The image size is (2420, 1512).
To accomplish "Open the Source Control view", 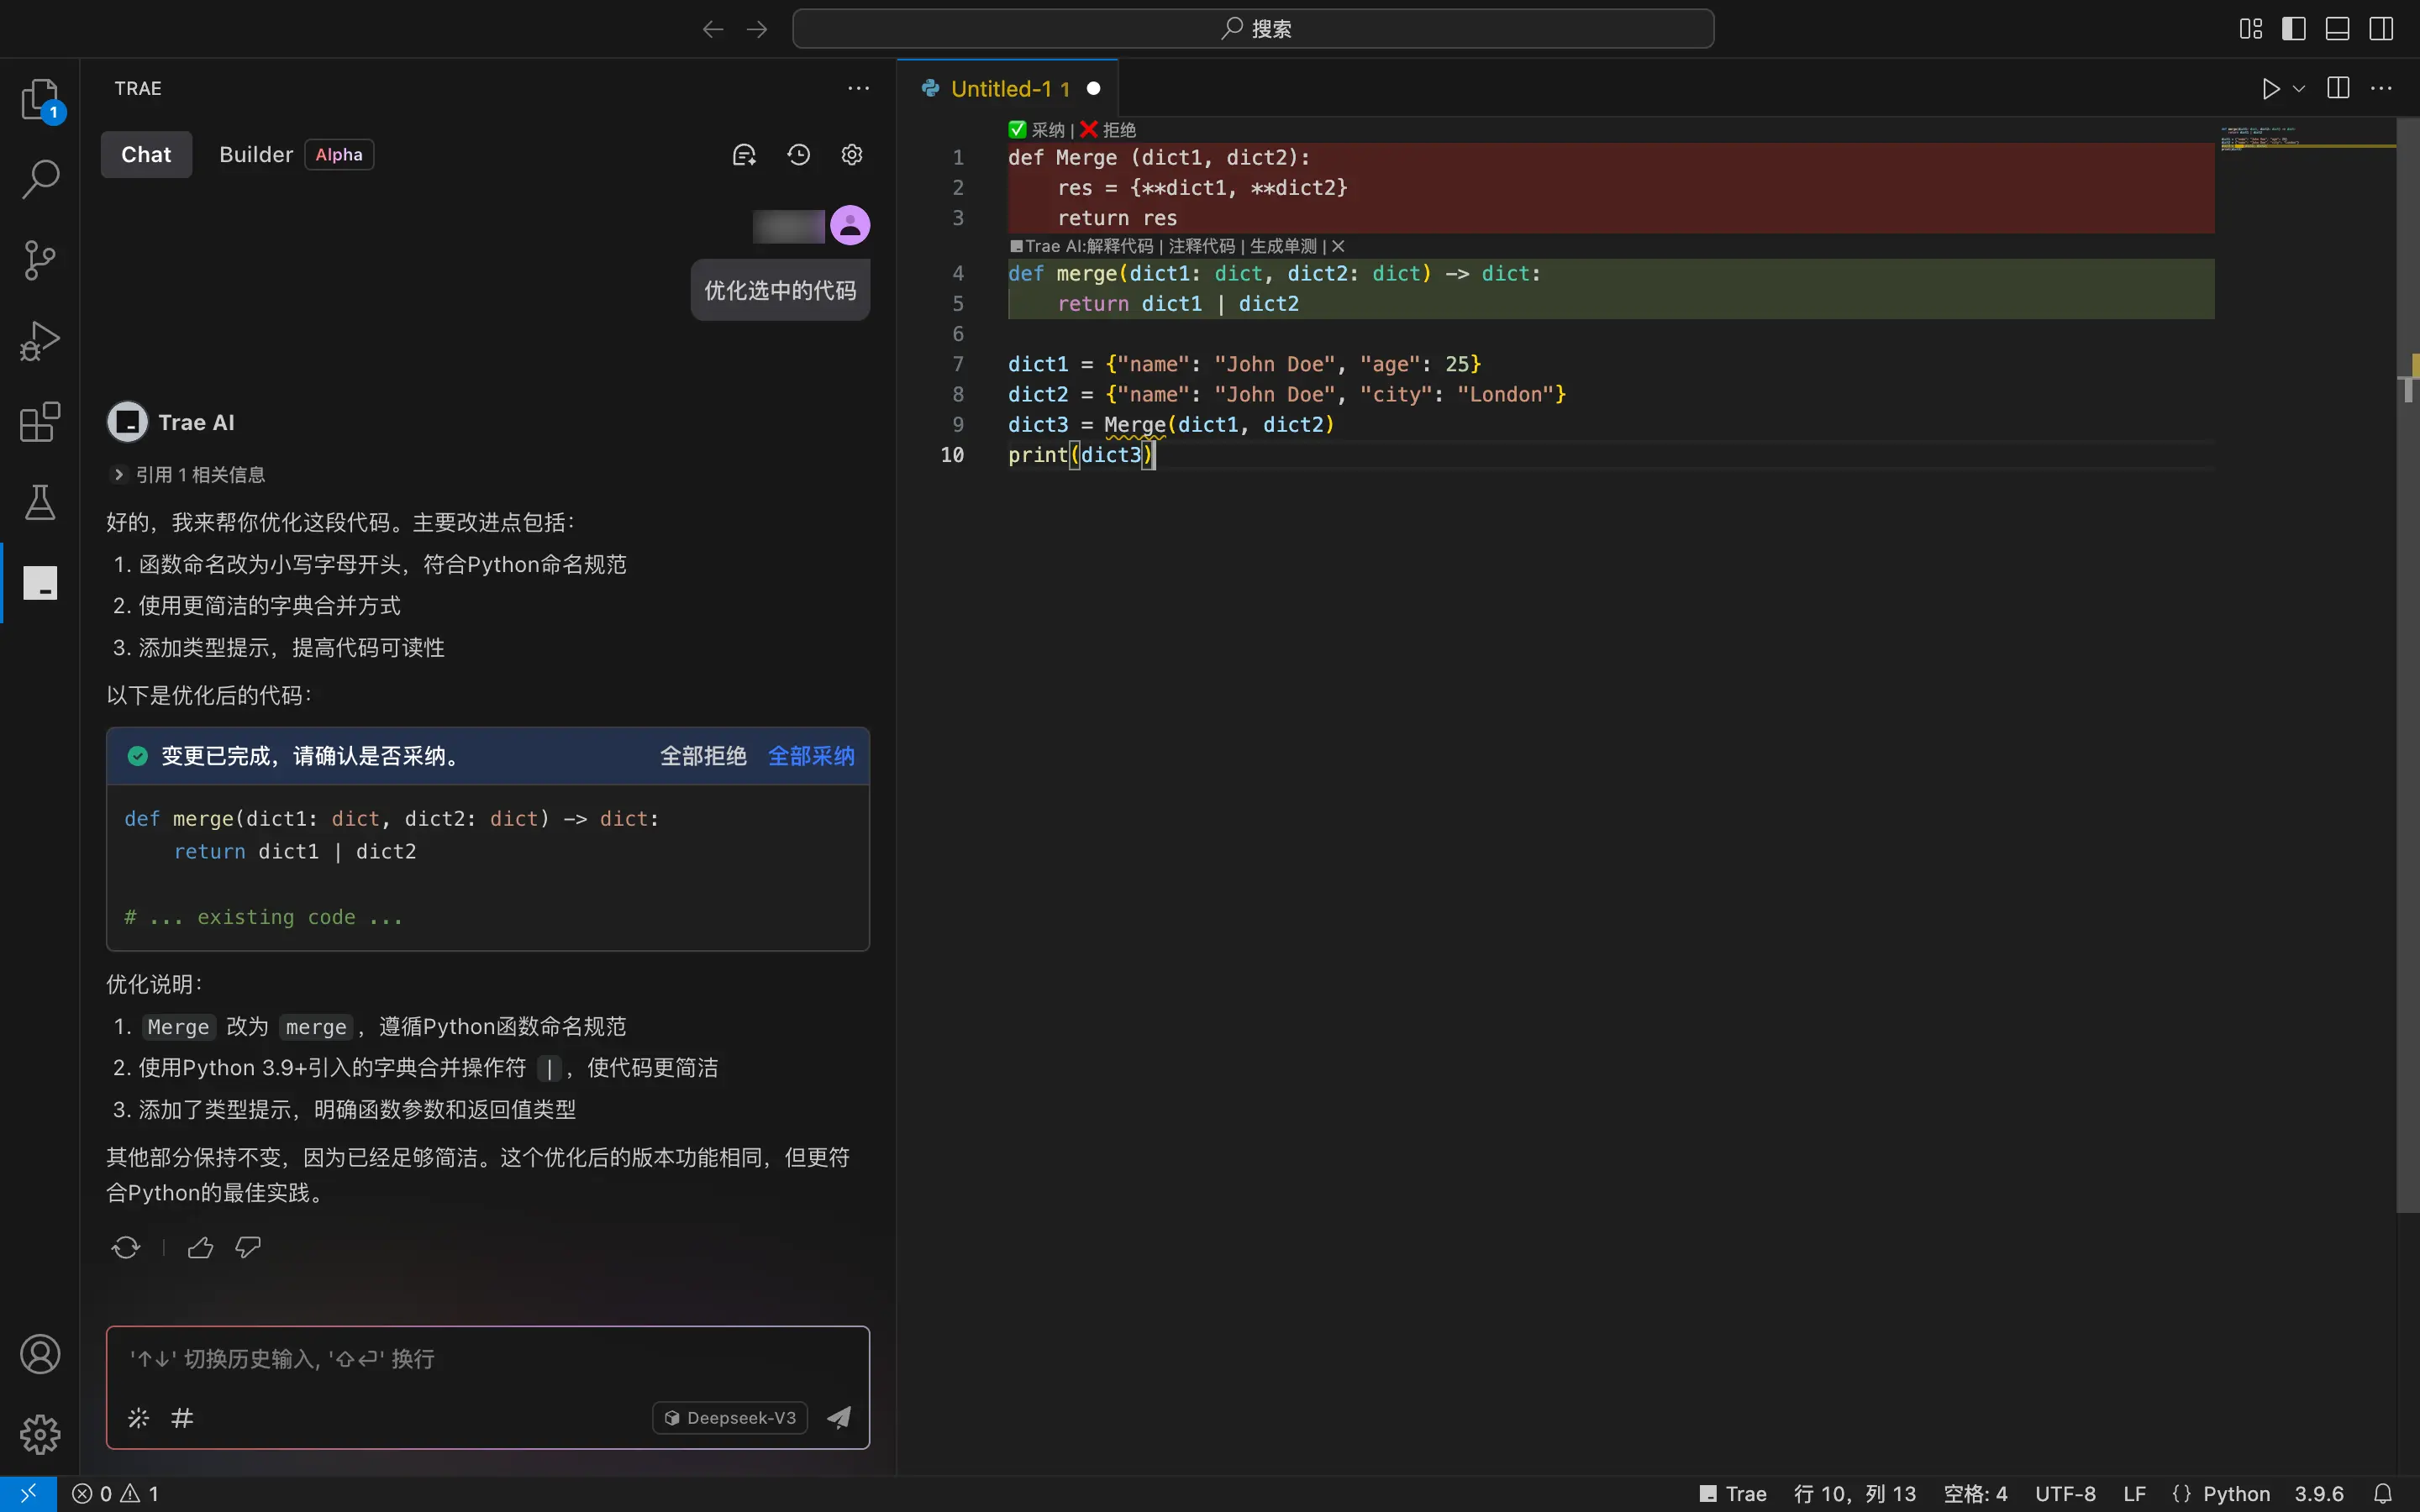I will (40, 260).
